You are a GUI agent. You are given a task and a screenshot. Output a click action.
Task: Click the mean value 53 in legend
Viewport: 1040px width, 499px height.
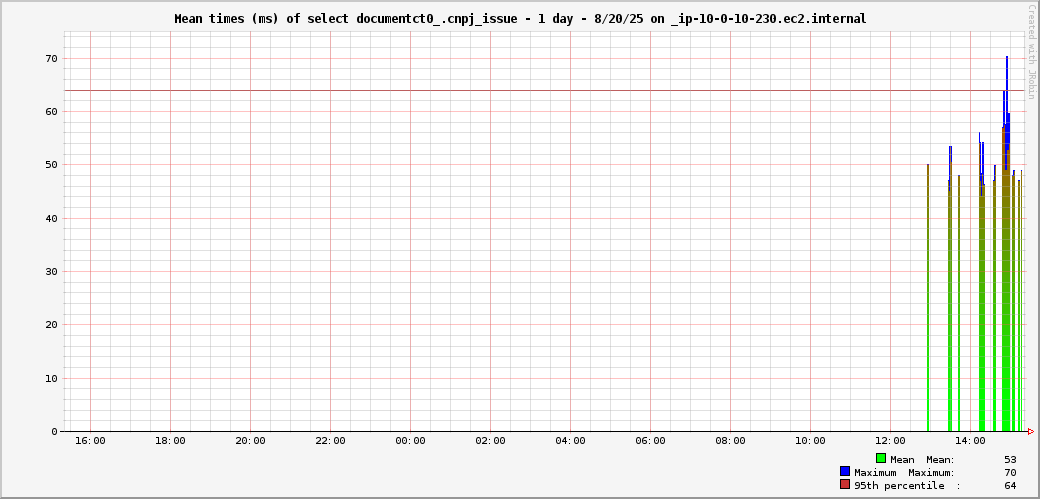[1010, 459]
